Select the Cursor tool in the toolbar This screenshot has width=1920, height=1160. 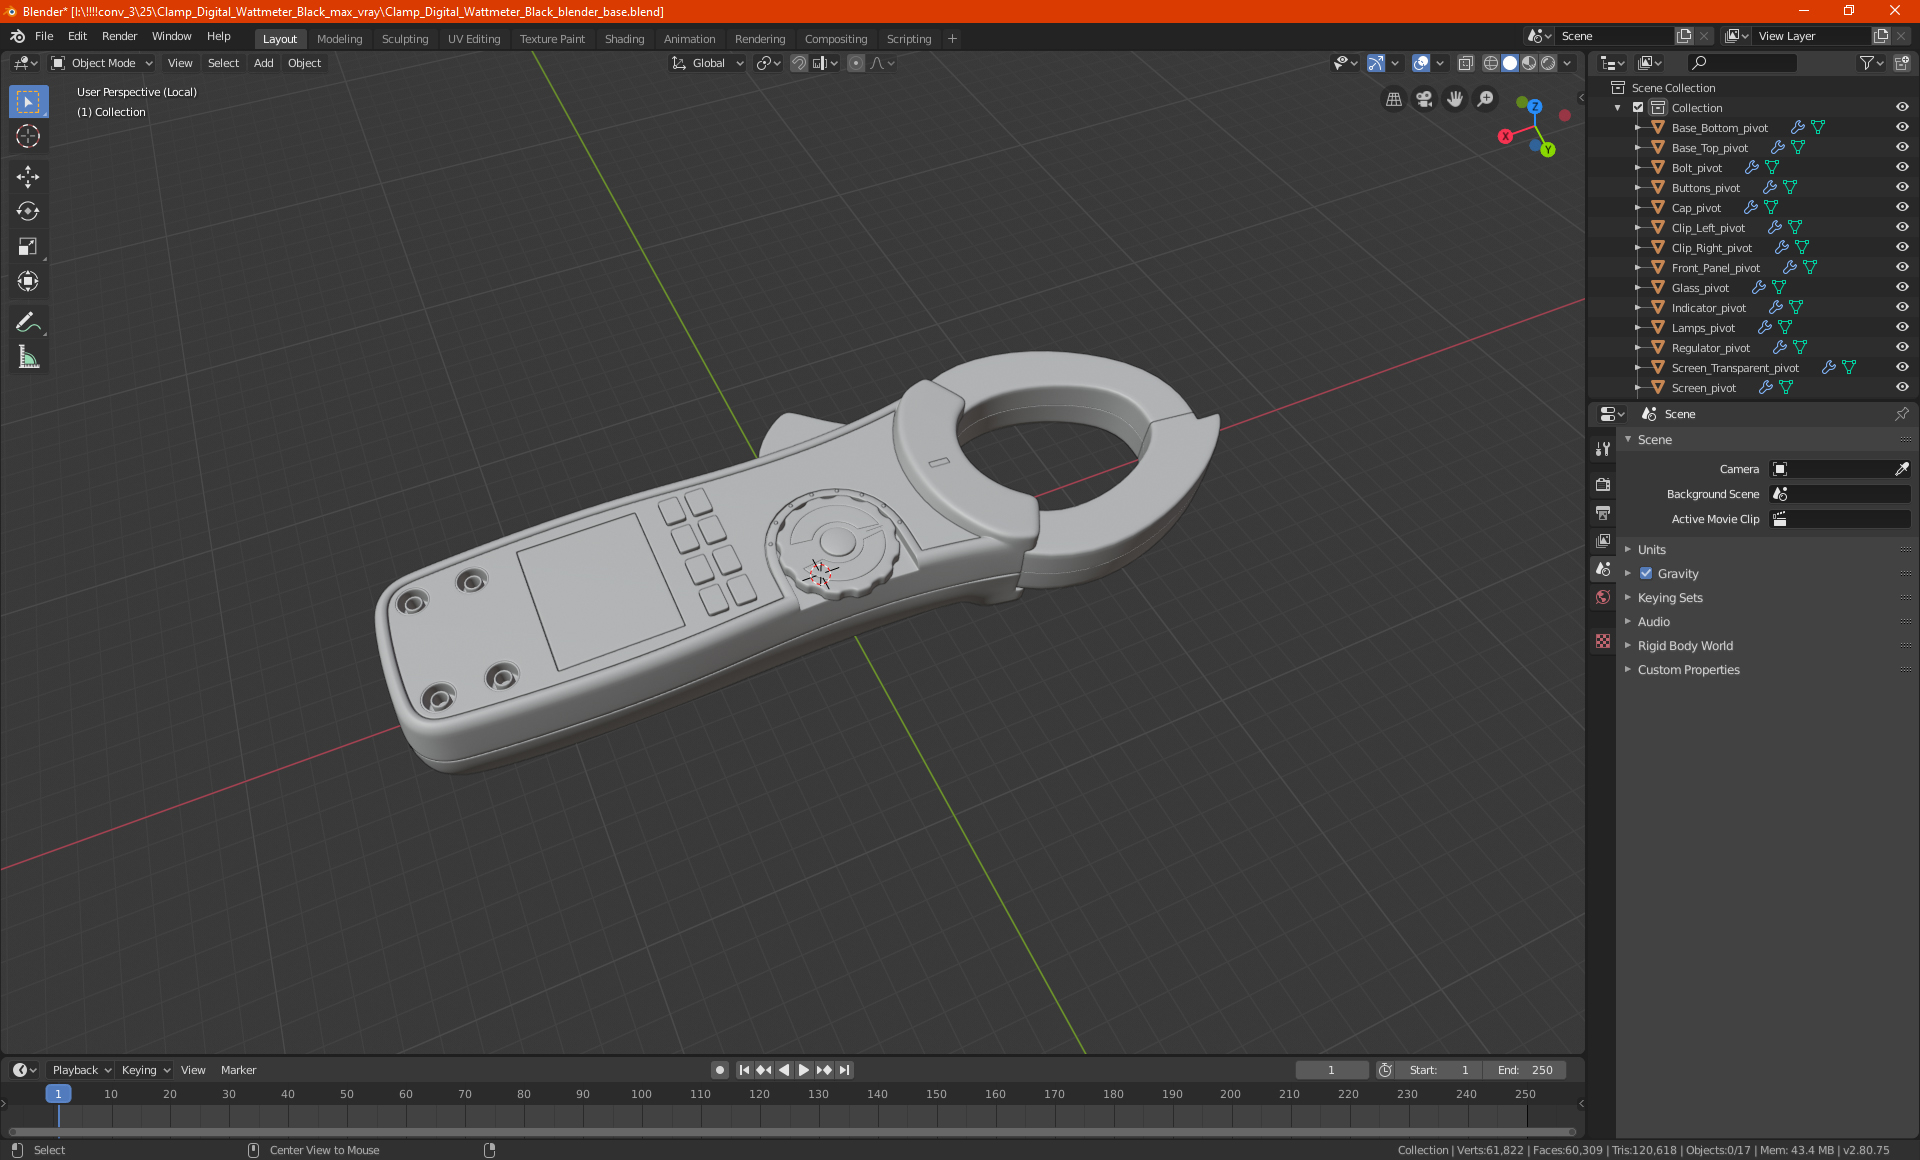(28, 136)
